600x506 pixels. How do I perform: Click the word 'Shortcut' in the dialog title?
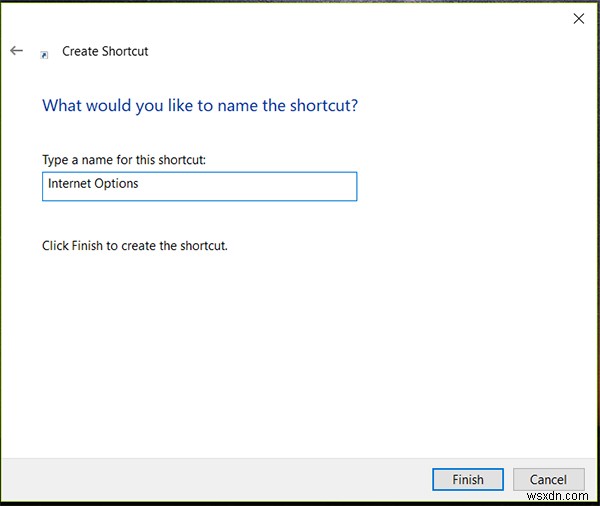coord(125,51)
